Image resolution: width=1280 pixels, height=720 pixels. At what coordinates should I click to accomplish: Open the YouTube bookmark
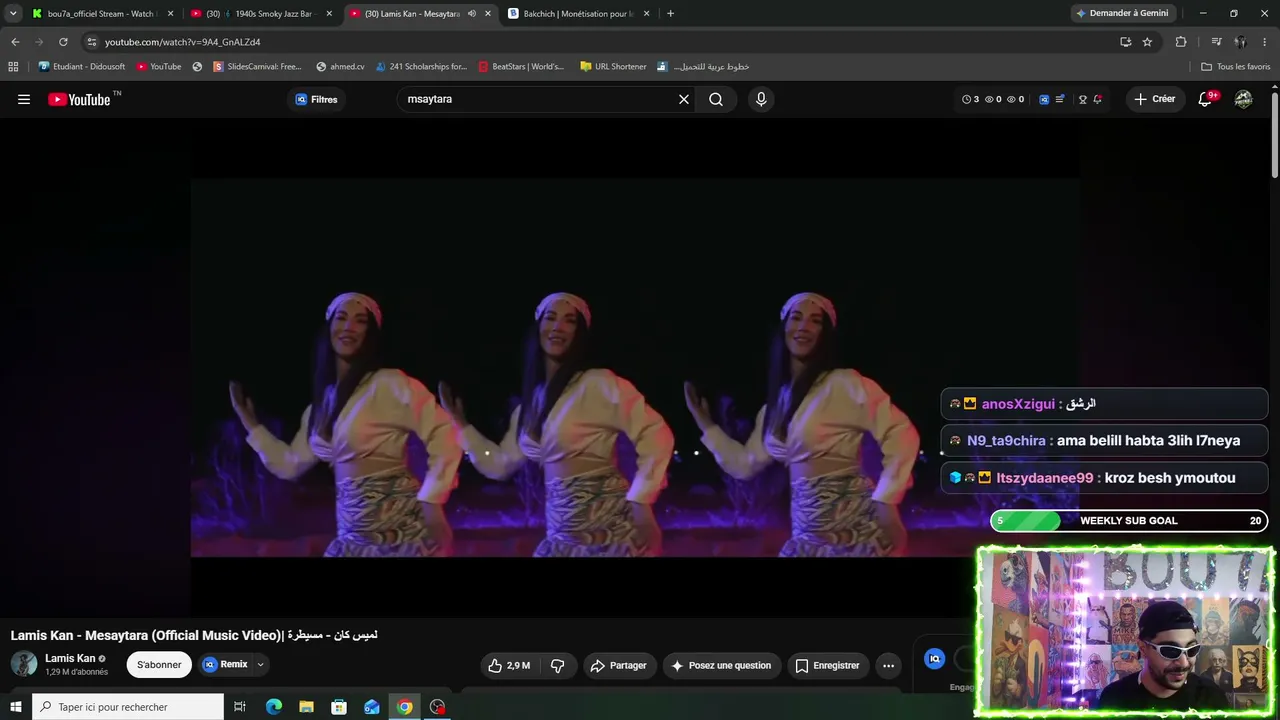[x=159, y=67]
